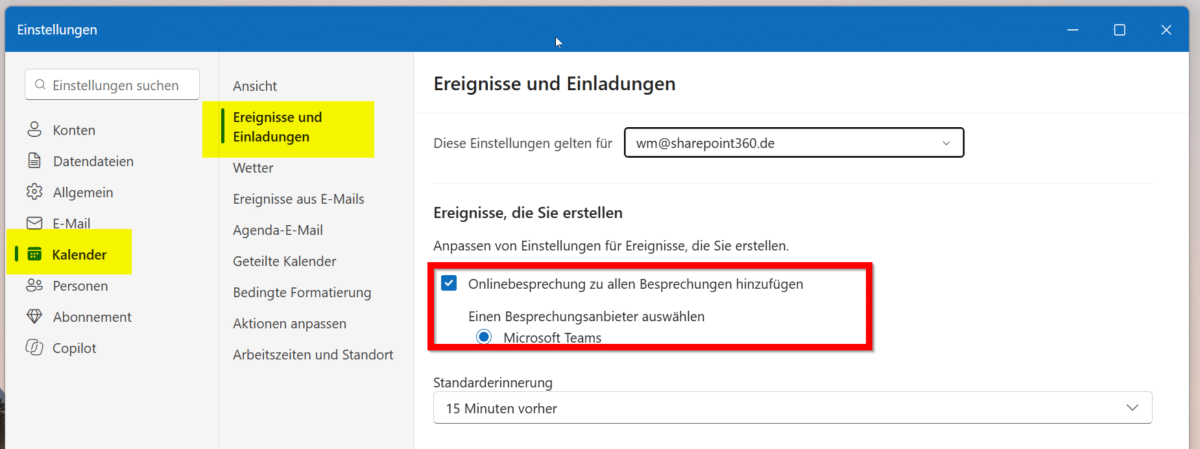
Task: Open Standarderinnerung dropdown 15 Minuten vorher
Action: (x=793, y=408)
